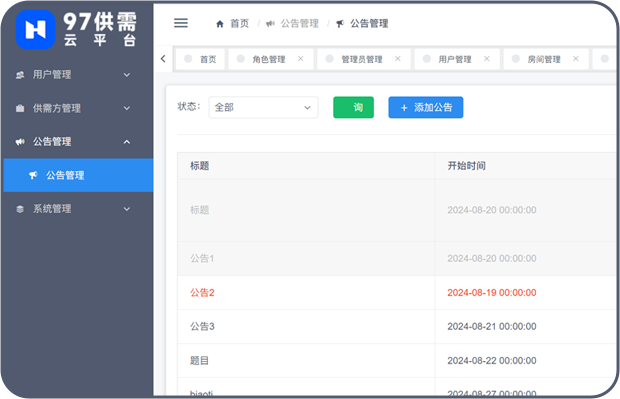Screen dimensions: 620x399
Task: Close the 房间管理 tab
Action: (576, 59)
